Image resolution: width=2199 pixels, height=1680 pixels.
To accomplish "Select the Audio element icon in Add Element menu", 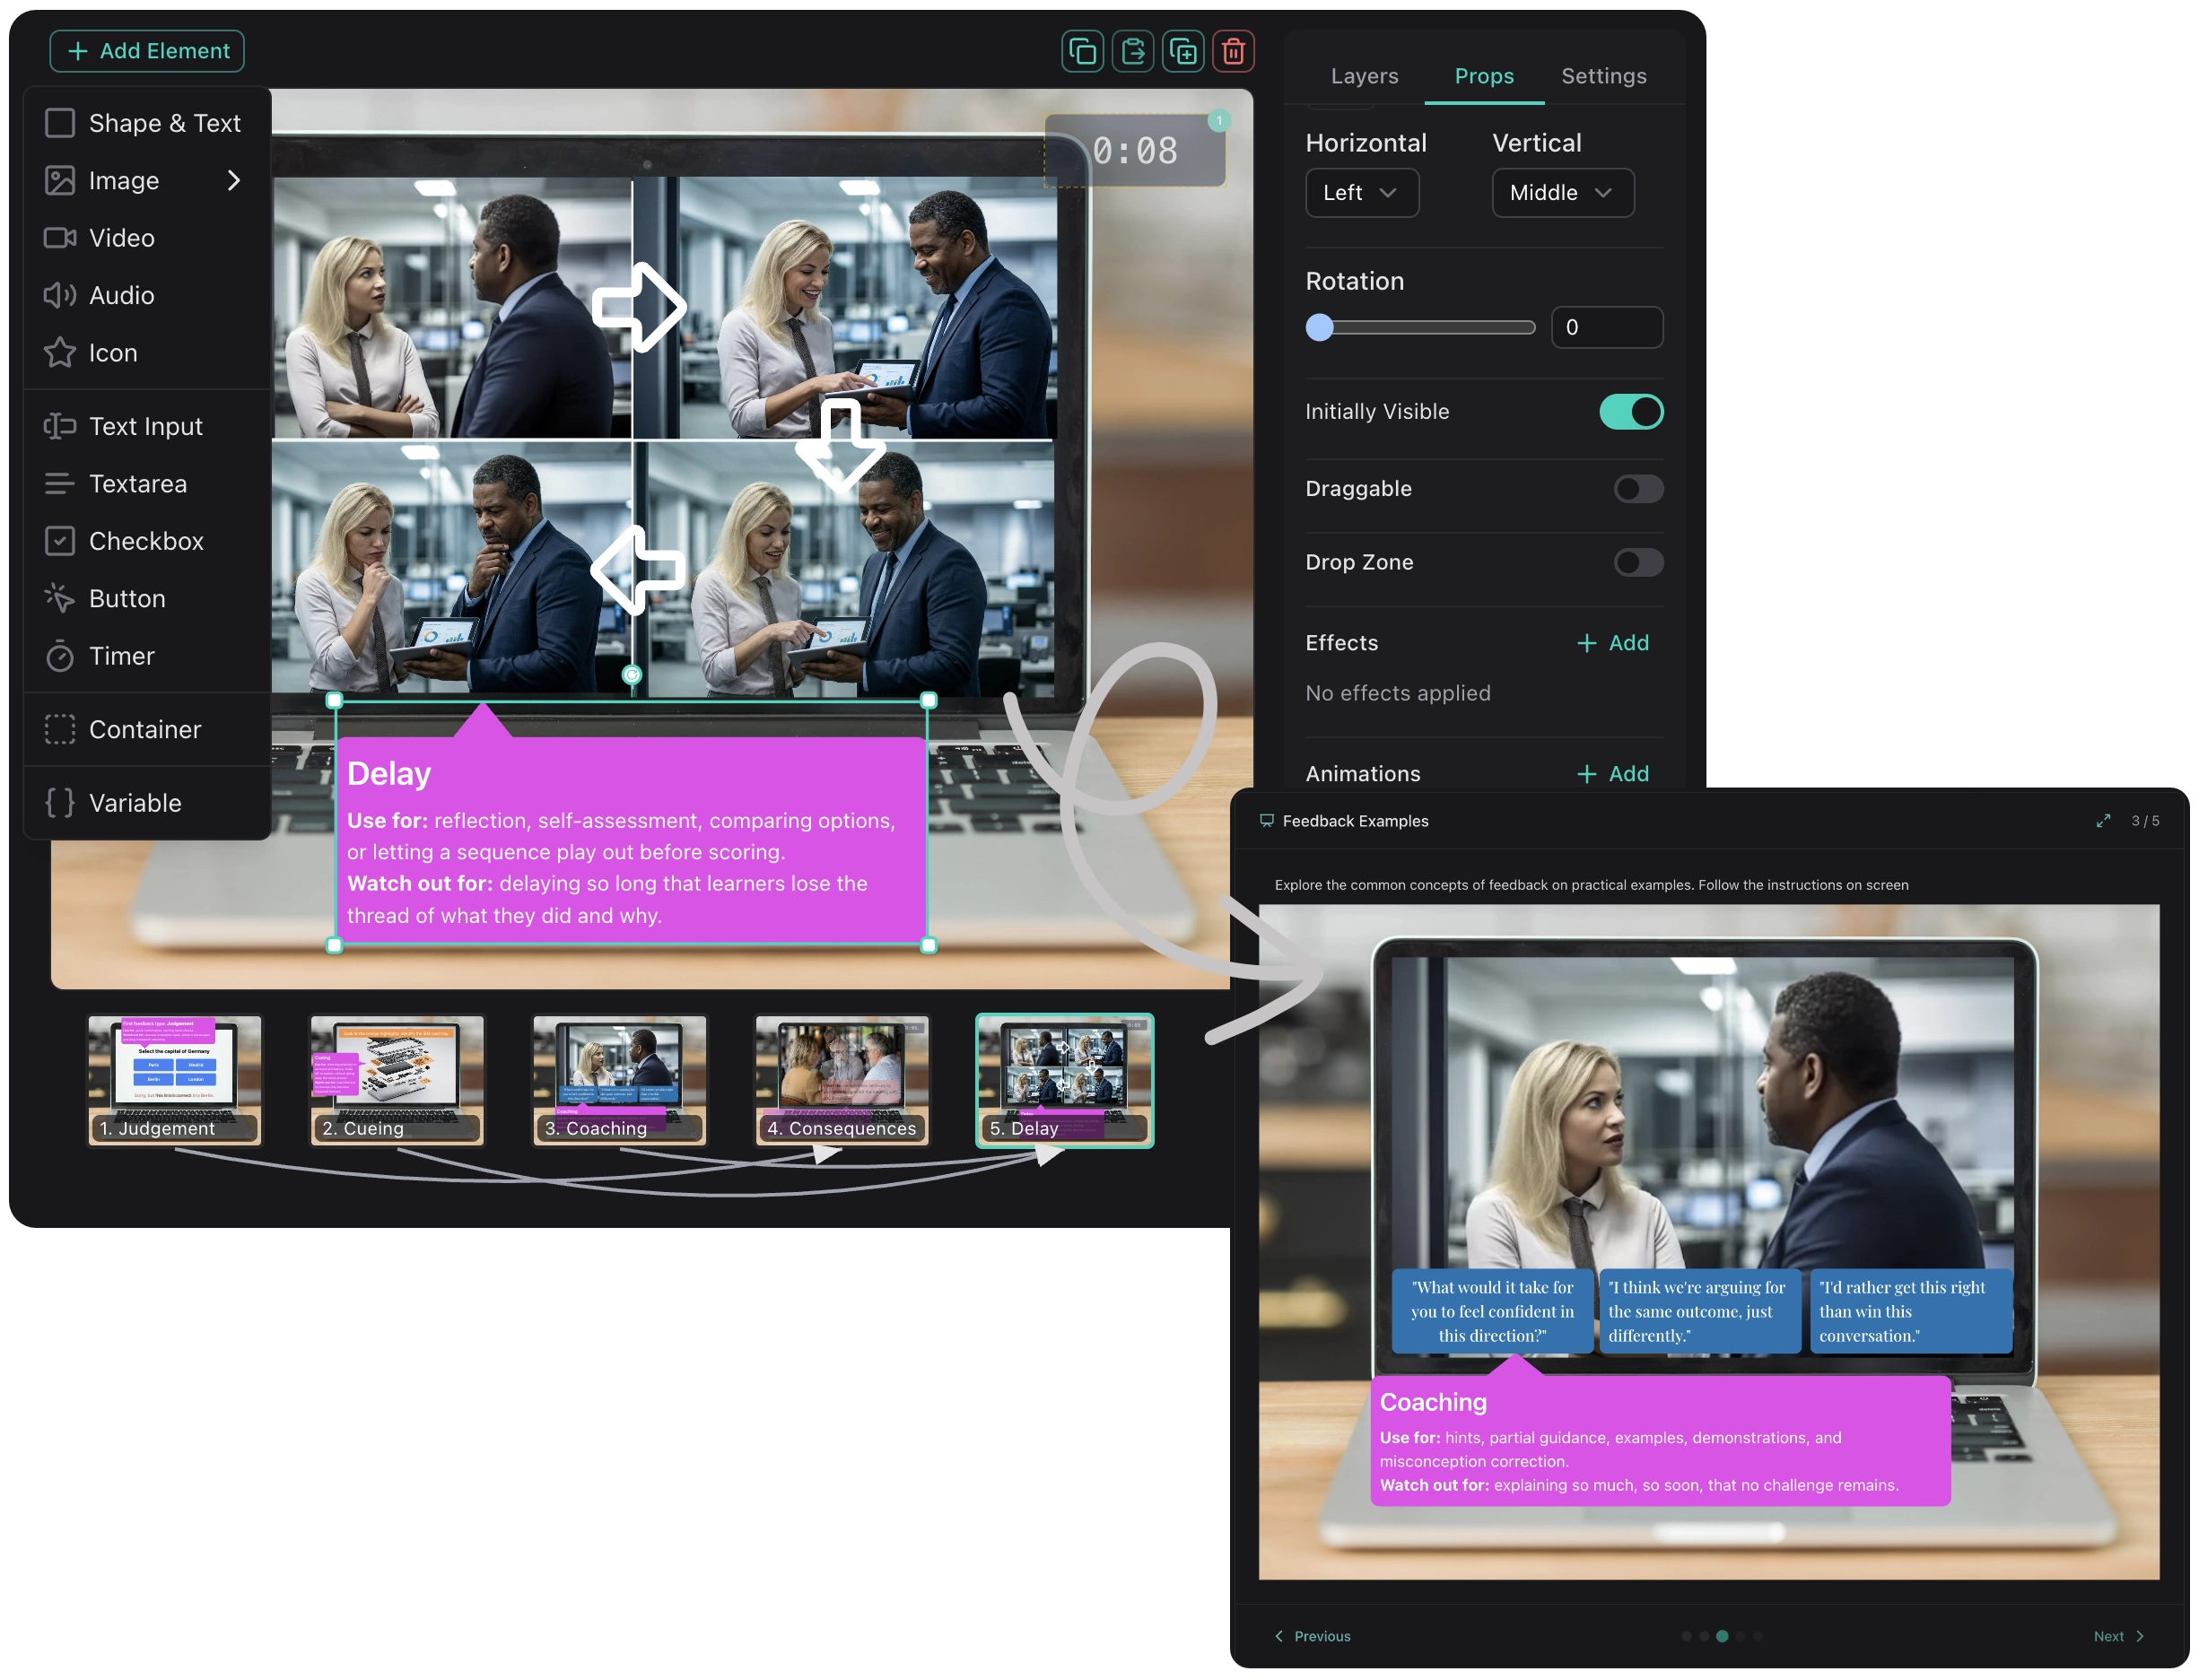I will (60, 295).
